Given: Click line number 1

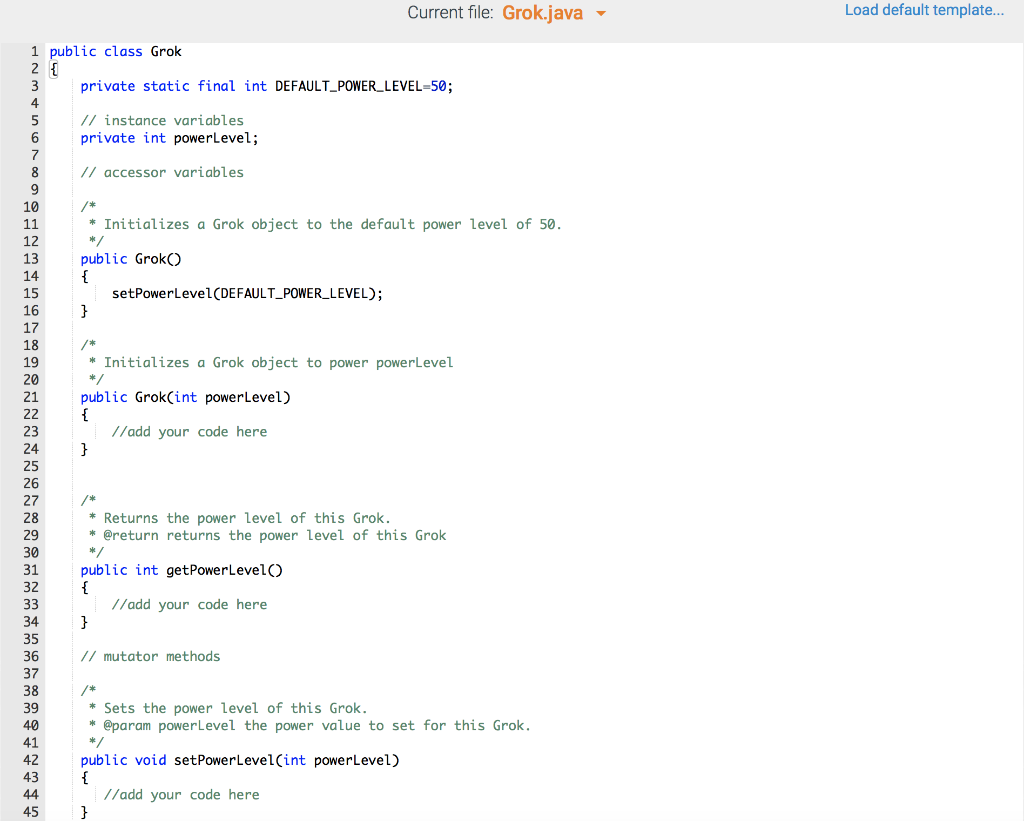Looking at the screenshot, I should click(x=34, y=51).
